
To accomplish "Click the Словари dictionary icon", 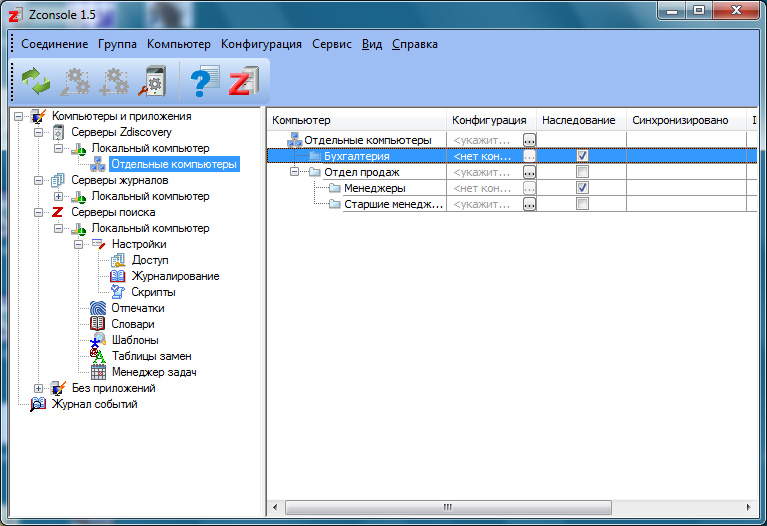I will point(98,324).
